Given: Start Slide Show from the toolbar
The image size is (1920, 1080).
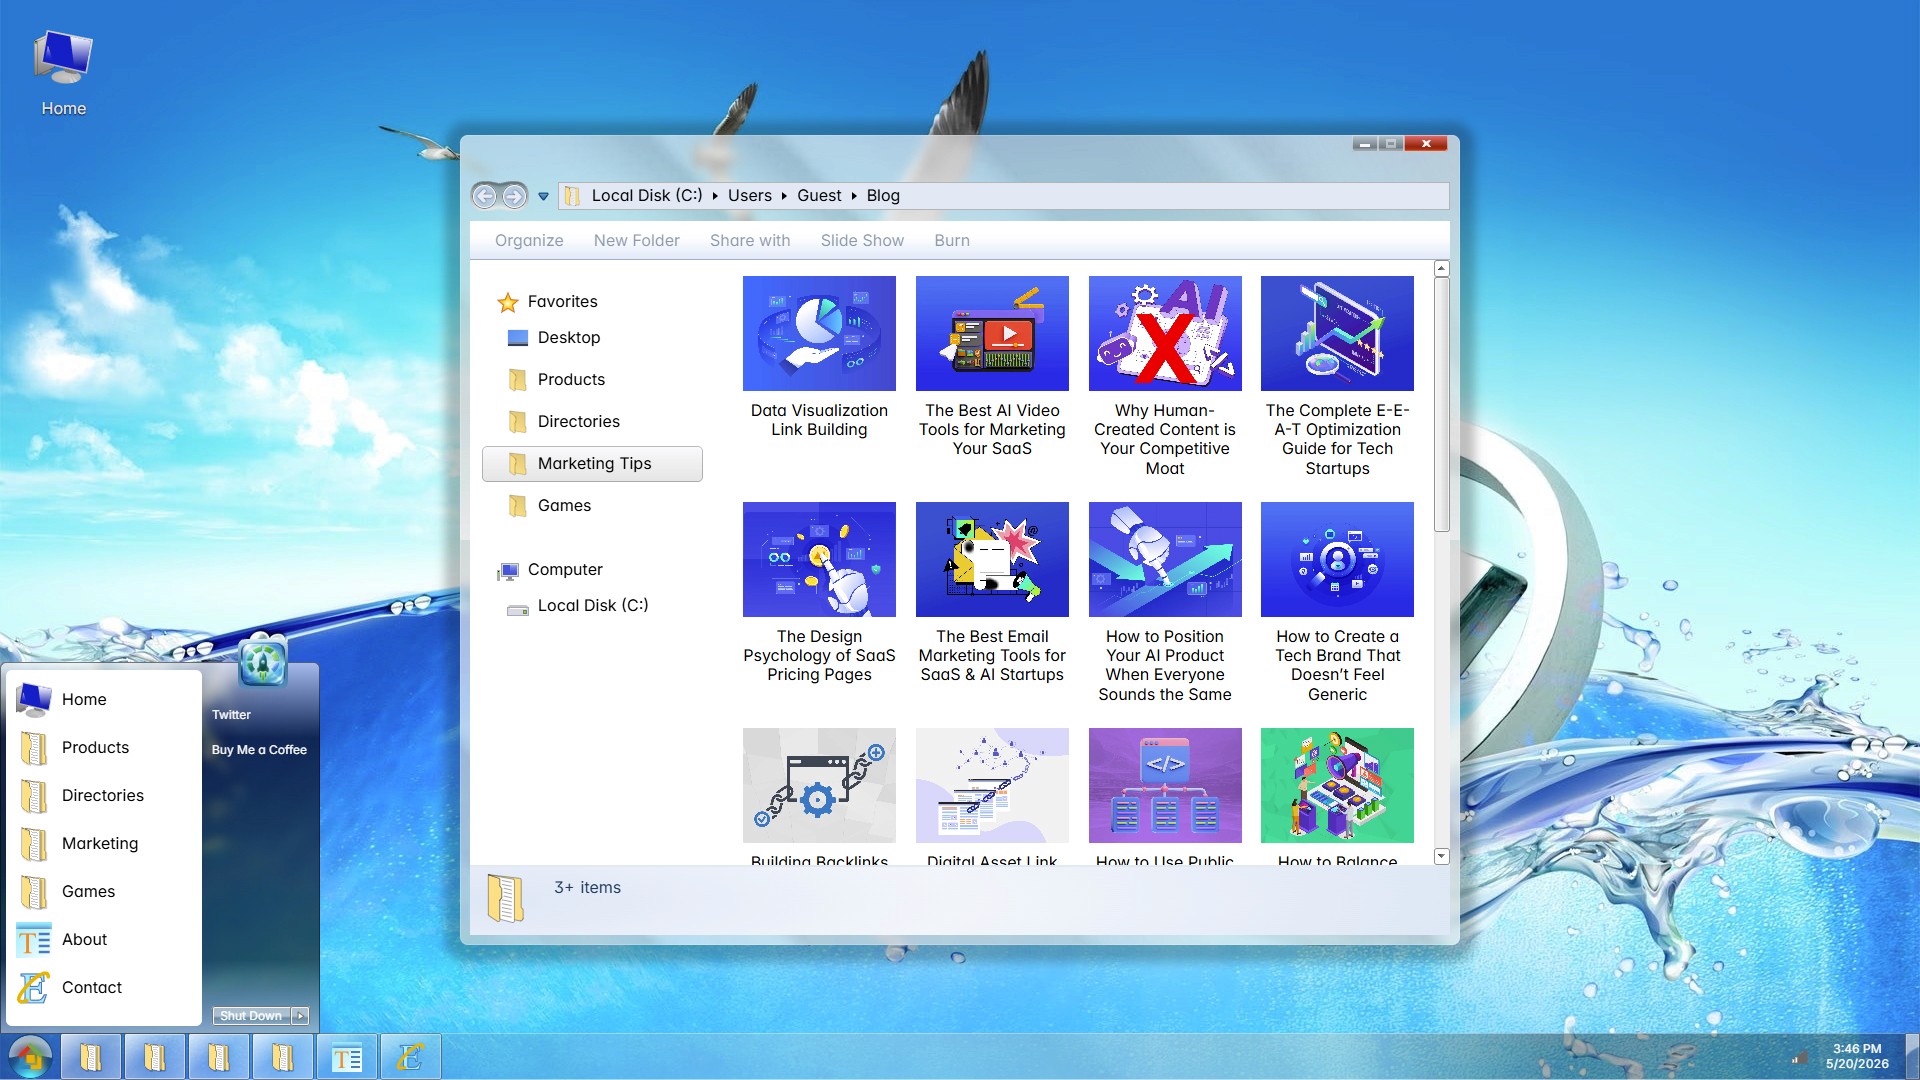Looking at the screenshot, I should tap(862, 240).
